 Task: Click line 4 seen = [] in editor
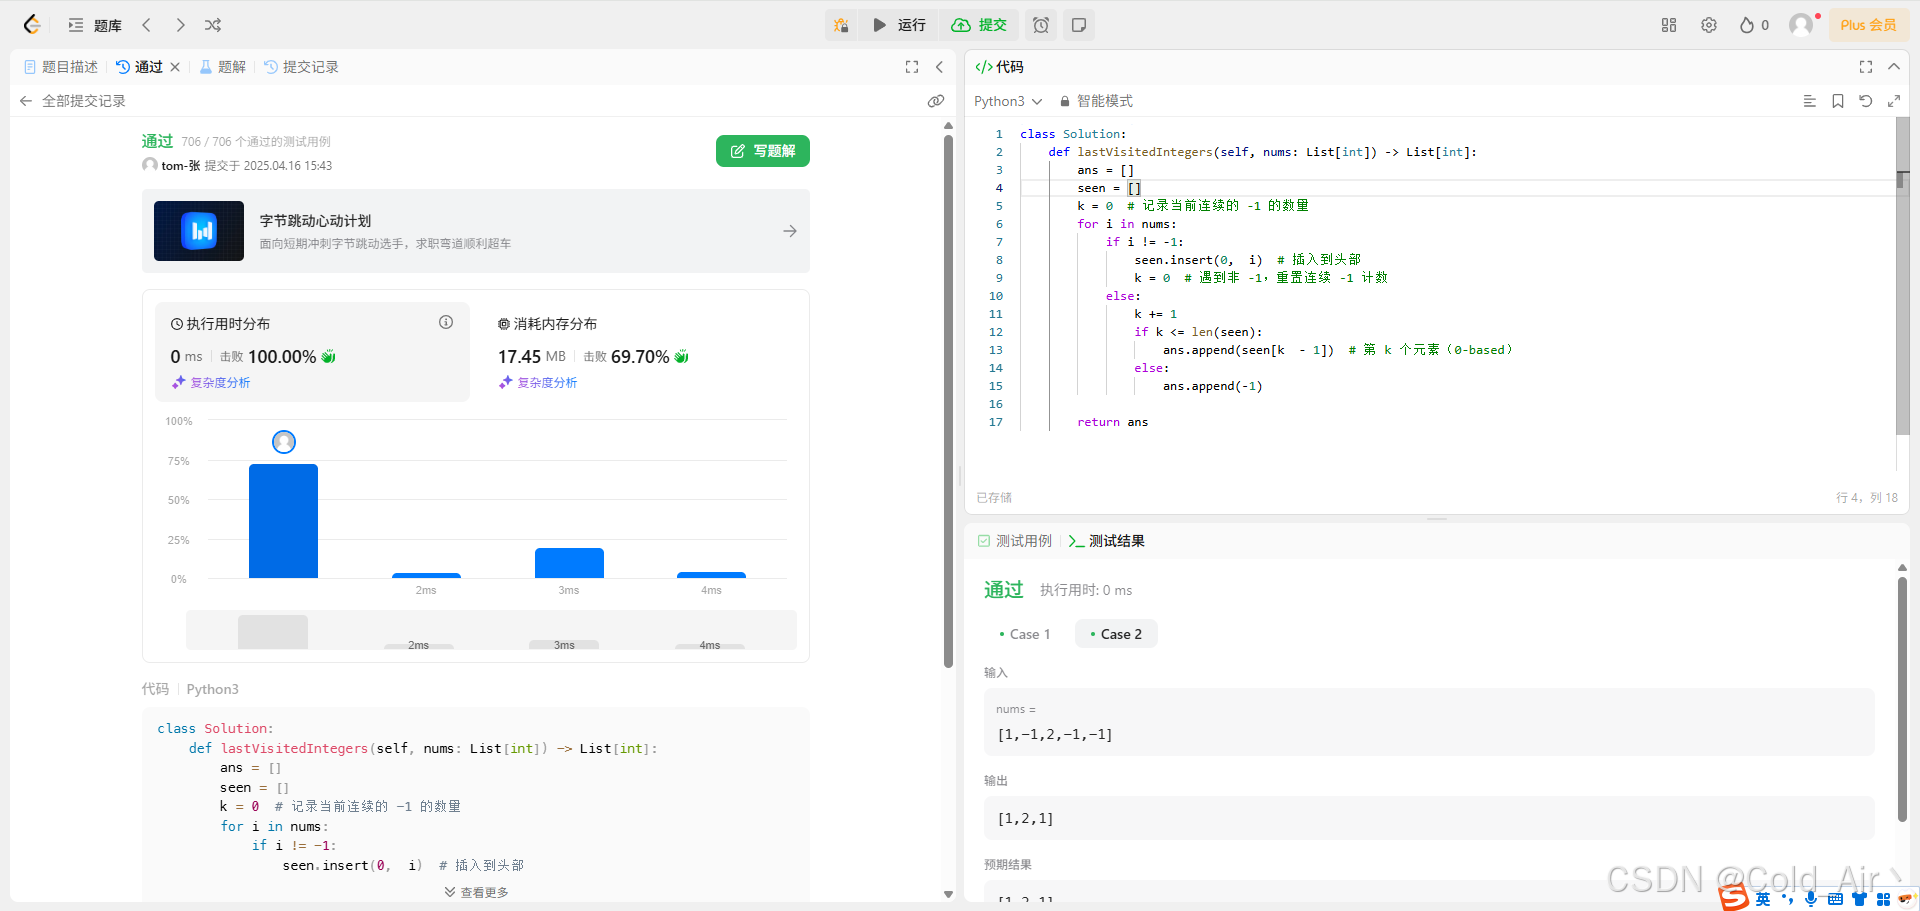pyautogui.click(x=1109, y=188)
